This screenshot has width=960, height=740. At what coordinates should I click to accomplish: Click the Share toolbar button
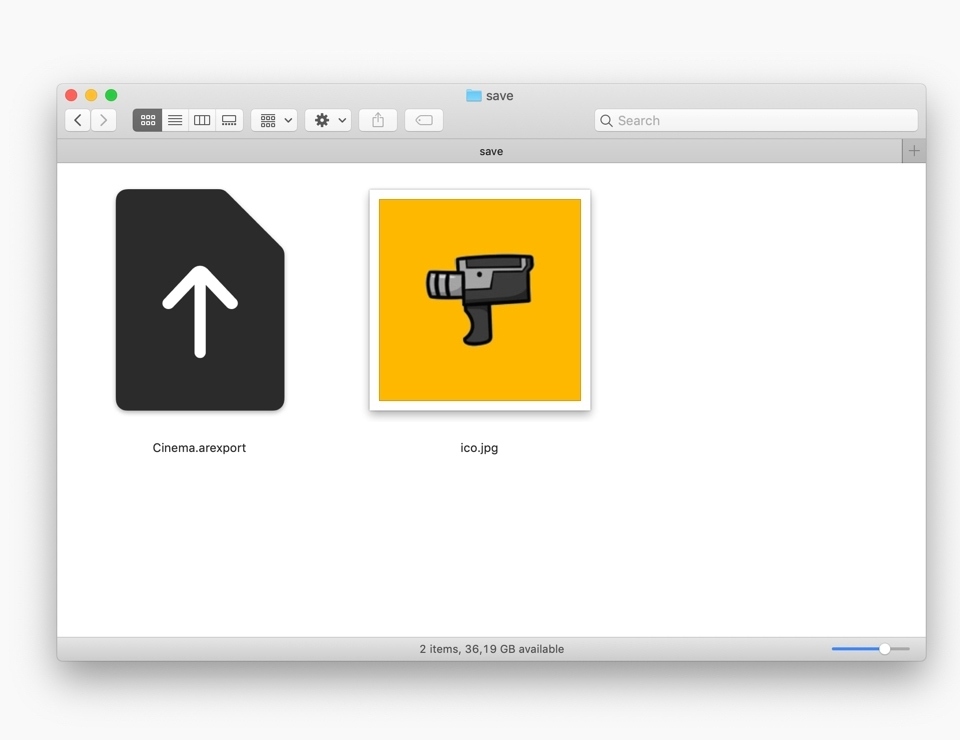[378, 120]
